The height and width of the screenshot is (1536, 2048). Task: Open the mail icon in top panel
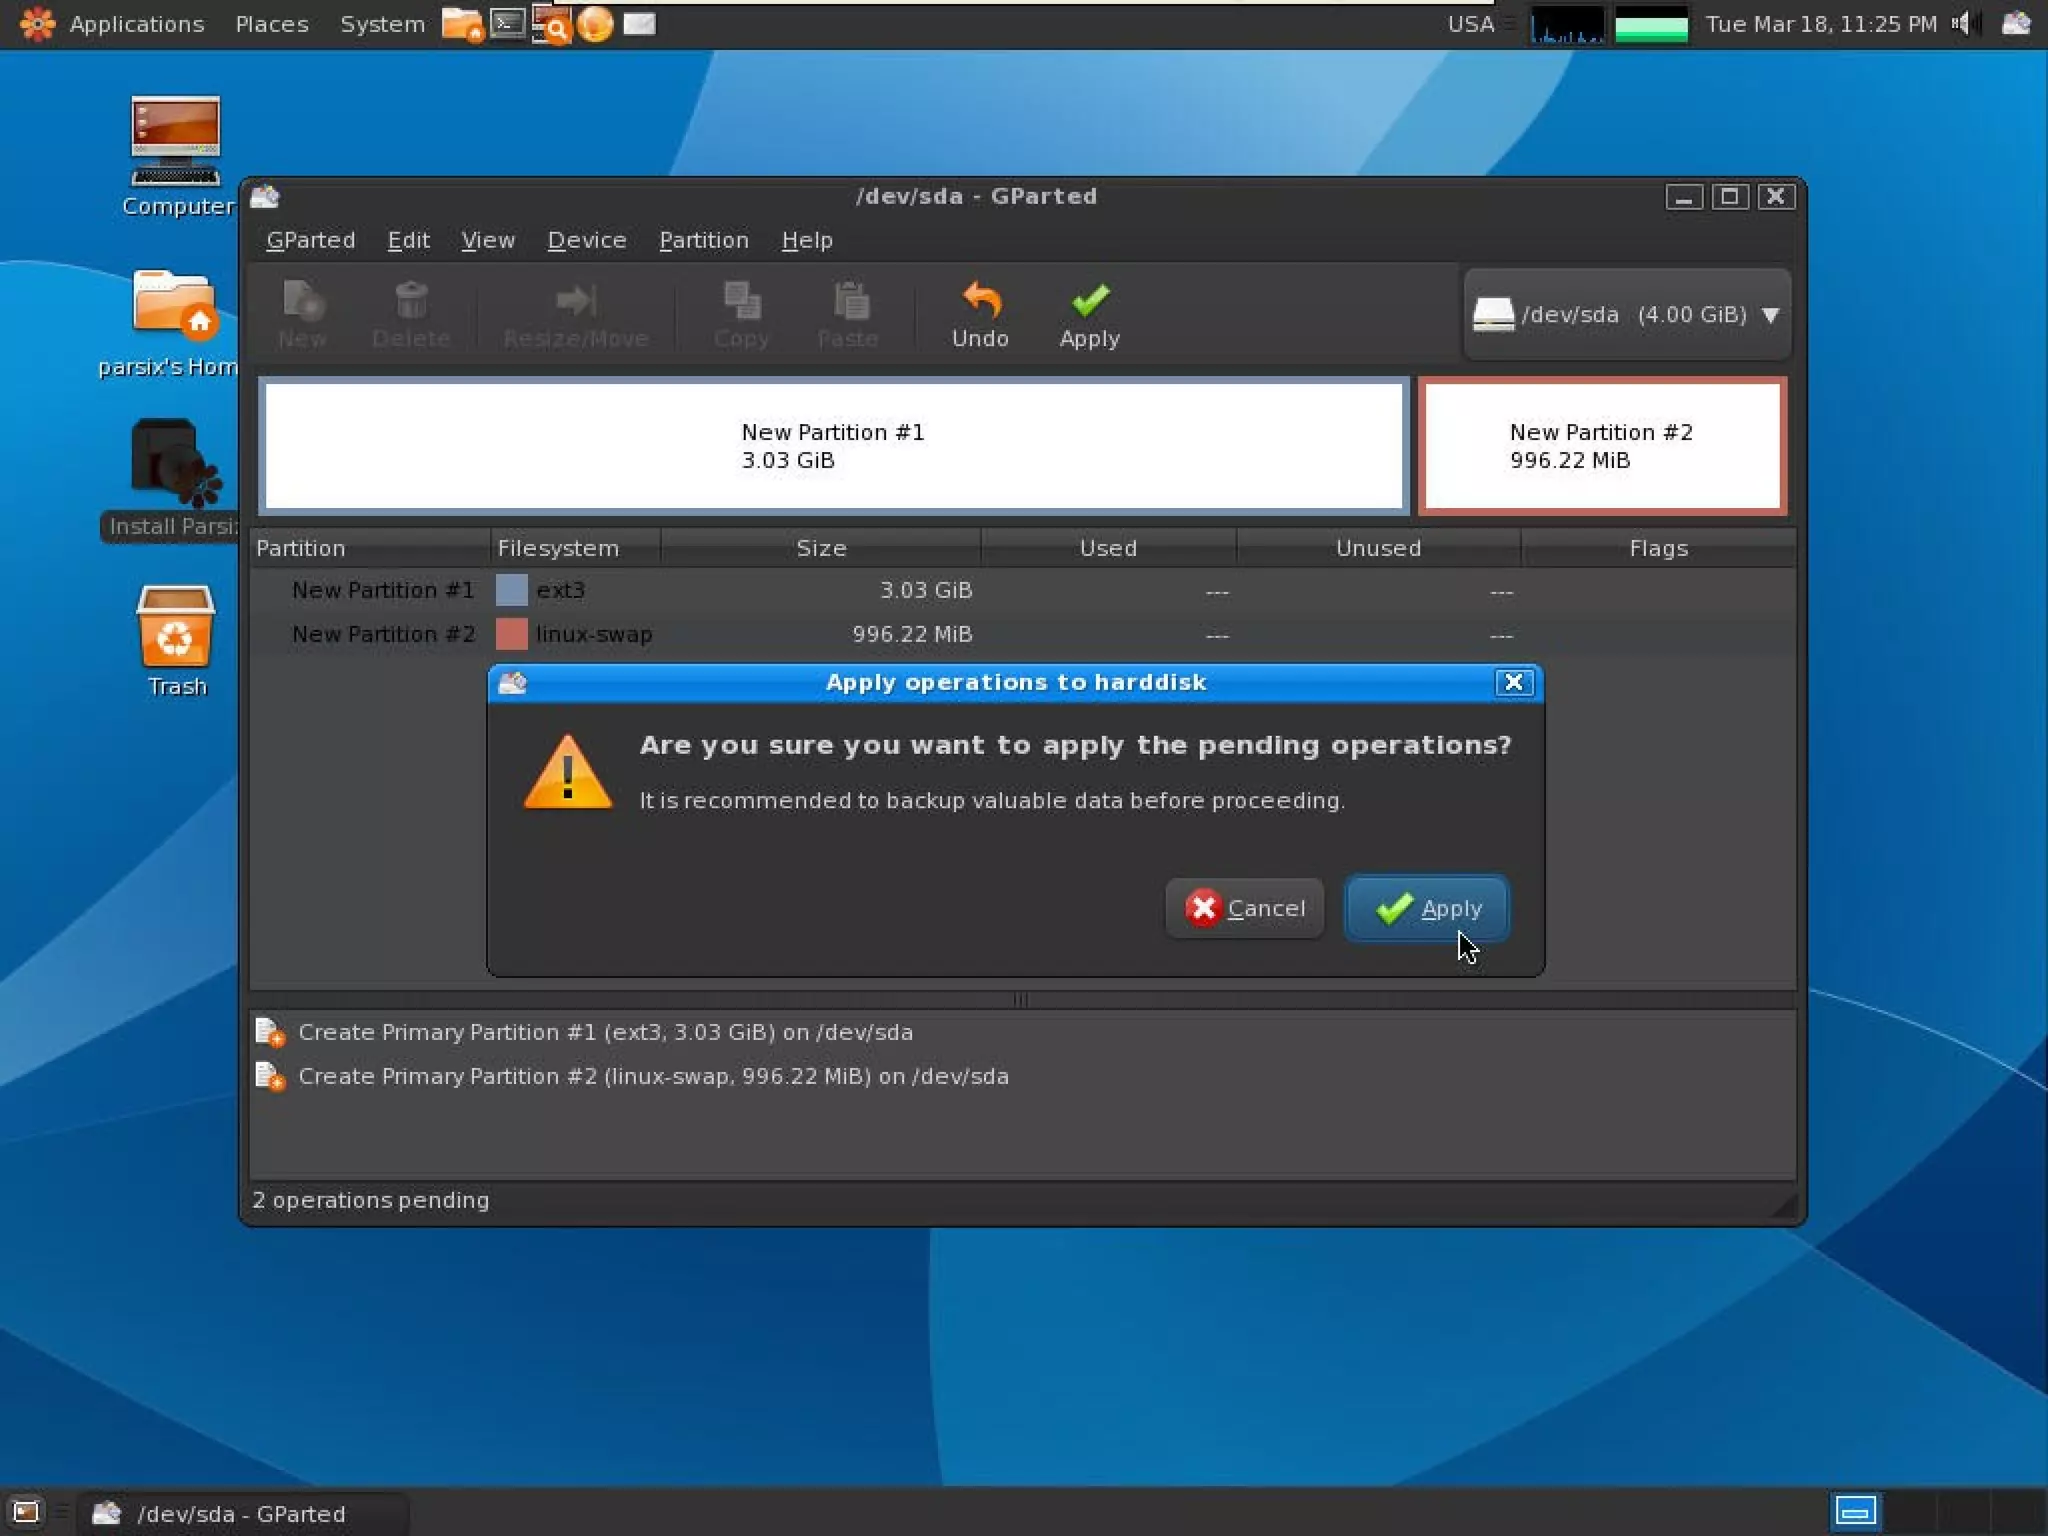pyautogui.click(x=639, y=23)
